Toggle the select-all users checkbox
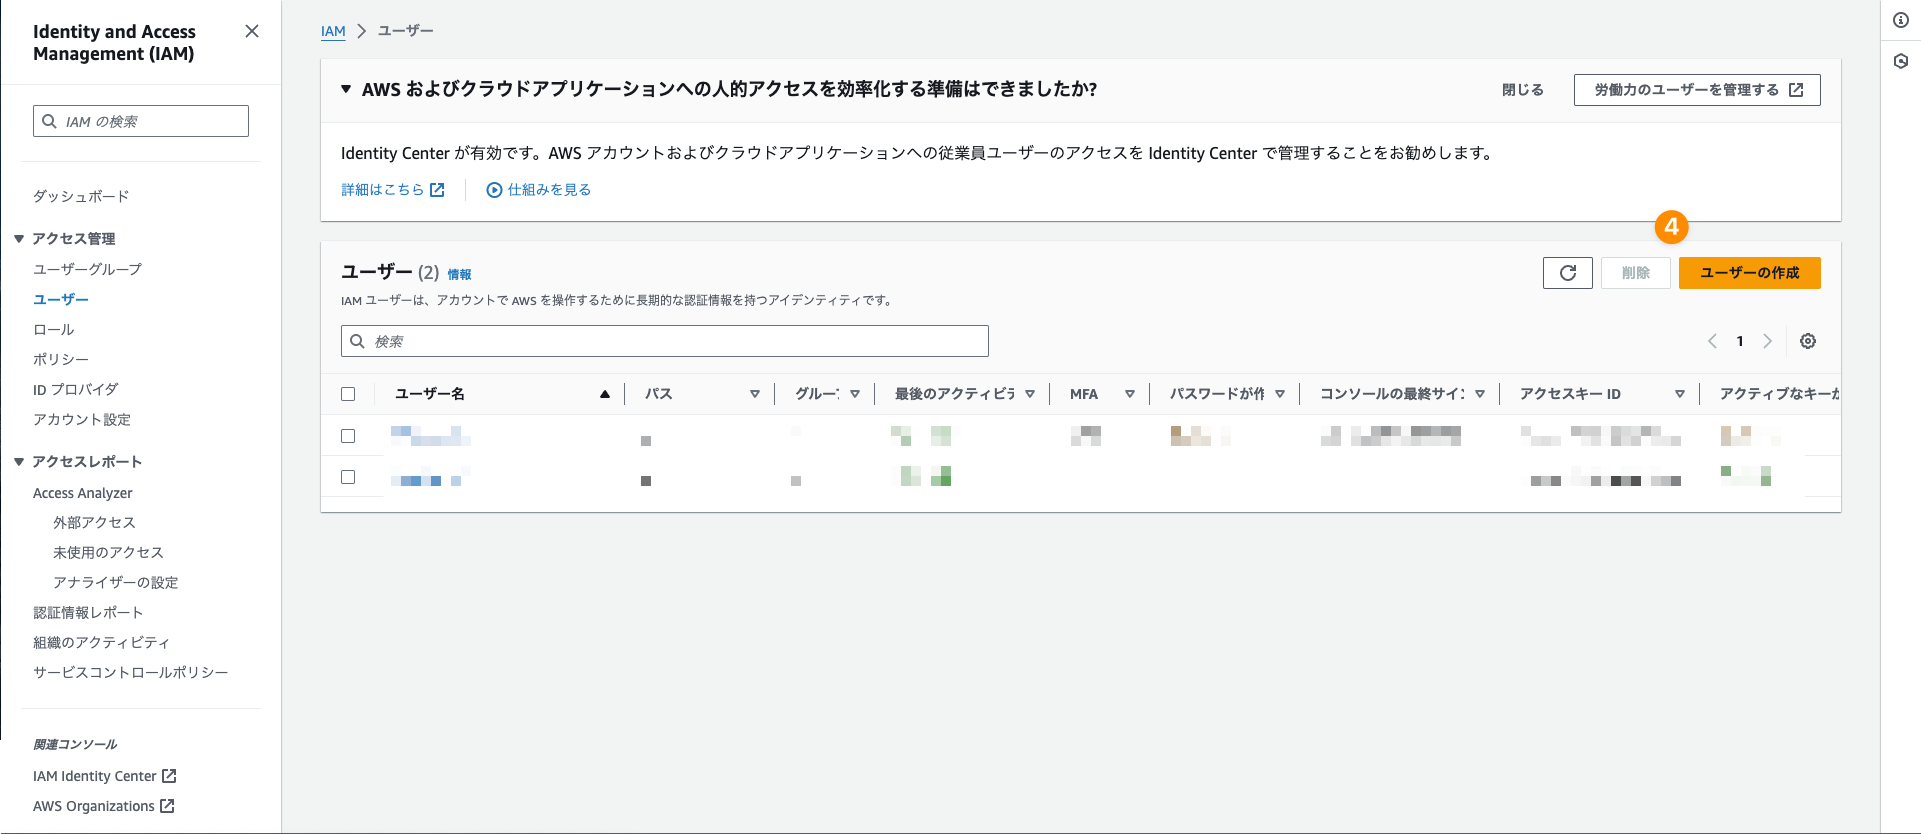This screenshot has height=834, width=1921. click(x=348, y=394)
